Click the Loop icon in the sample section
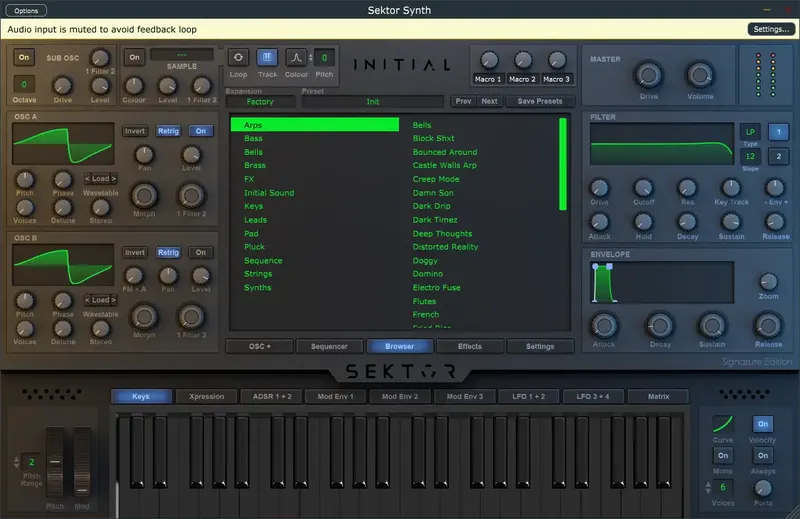The image size is (800, 519). (x=238, y=58)
